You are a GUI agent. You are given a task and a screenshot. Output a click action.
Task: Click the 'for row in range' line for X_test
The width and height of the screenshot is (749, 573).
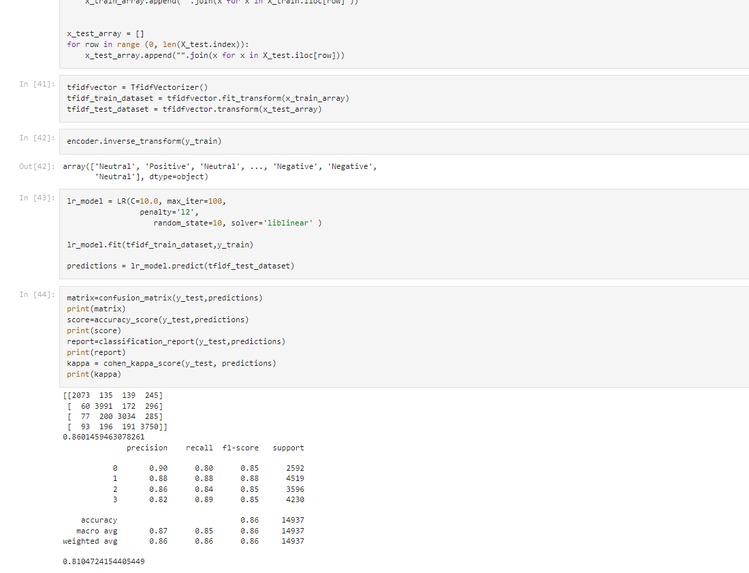pos(158,44)
